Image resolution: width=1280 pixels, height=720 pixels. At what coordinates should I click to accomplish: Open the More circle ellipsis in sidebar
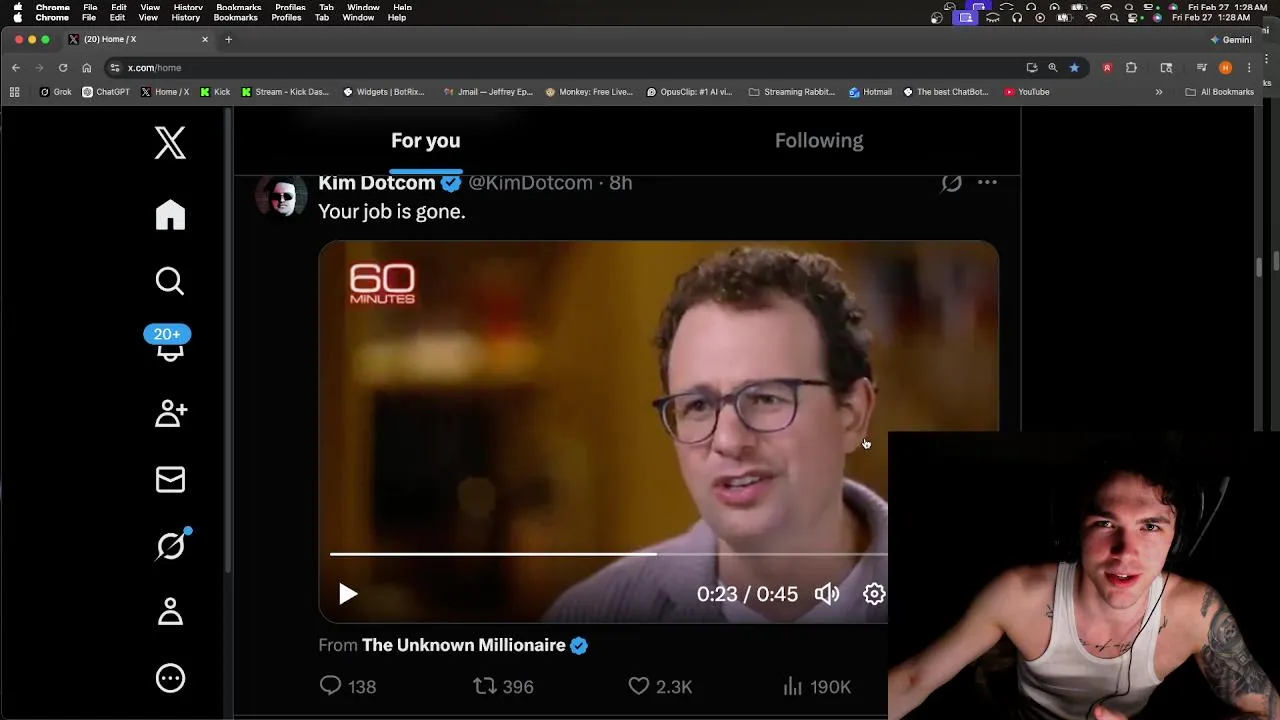click(170, 678)
